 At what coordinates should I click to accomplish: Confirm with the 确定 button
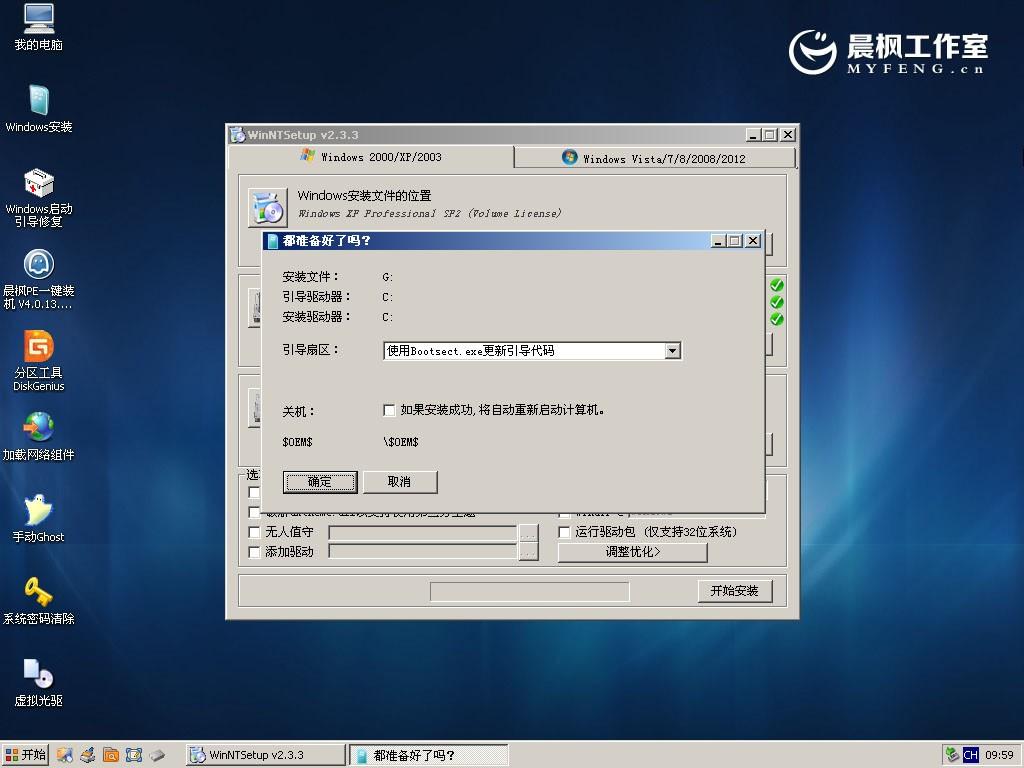click(320, 482)
